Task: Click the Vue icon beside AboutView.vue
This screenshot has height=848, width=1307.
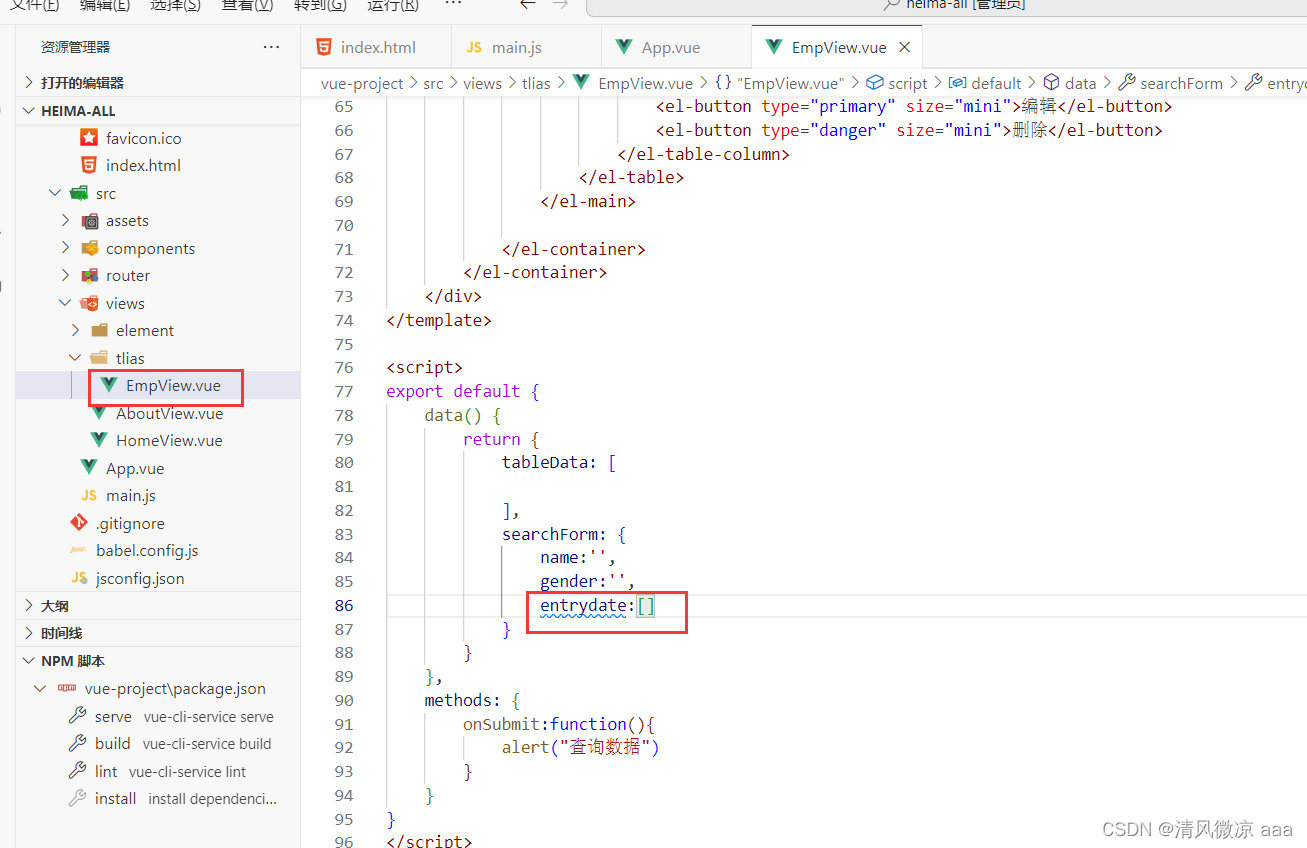Action: click(99, 413)
